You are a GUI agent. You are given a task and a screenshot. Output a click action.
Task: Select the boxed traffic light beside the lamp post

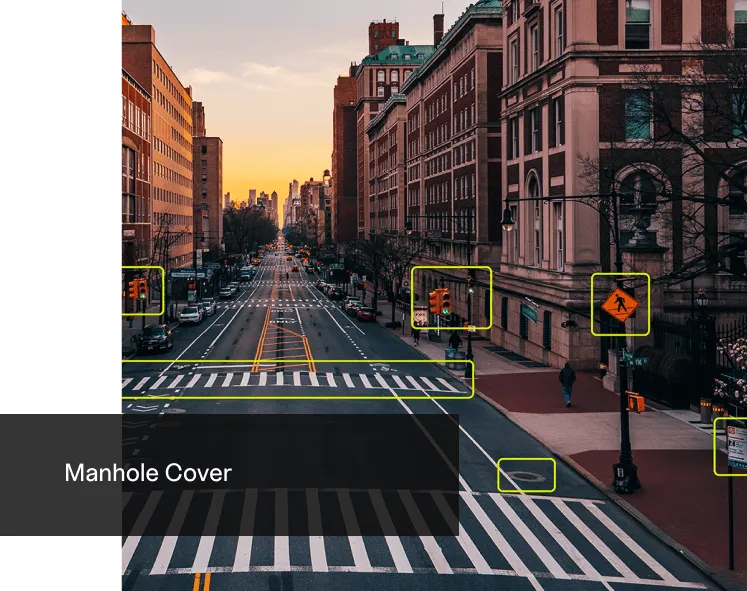(451, 298)
